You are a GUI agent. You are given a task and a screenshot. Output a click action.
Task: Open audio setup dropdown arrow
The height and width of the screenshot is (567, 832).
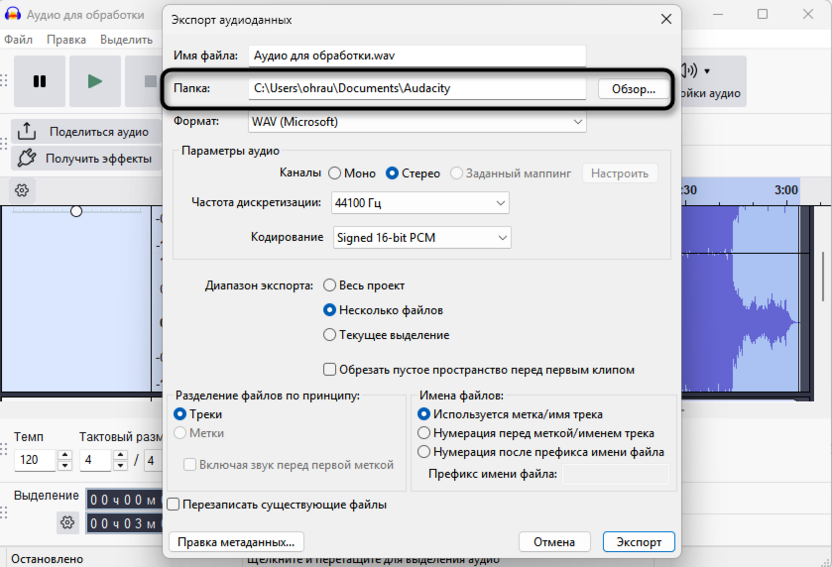707,71
